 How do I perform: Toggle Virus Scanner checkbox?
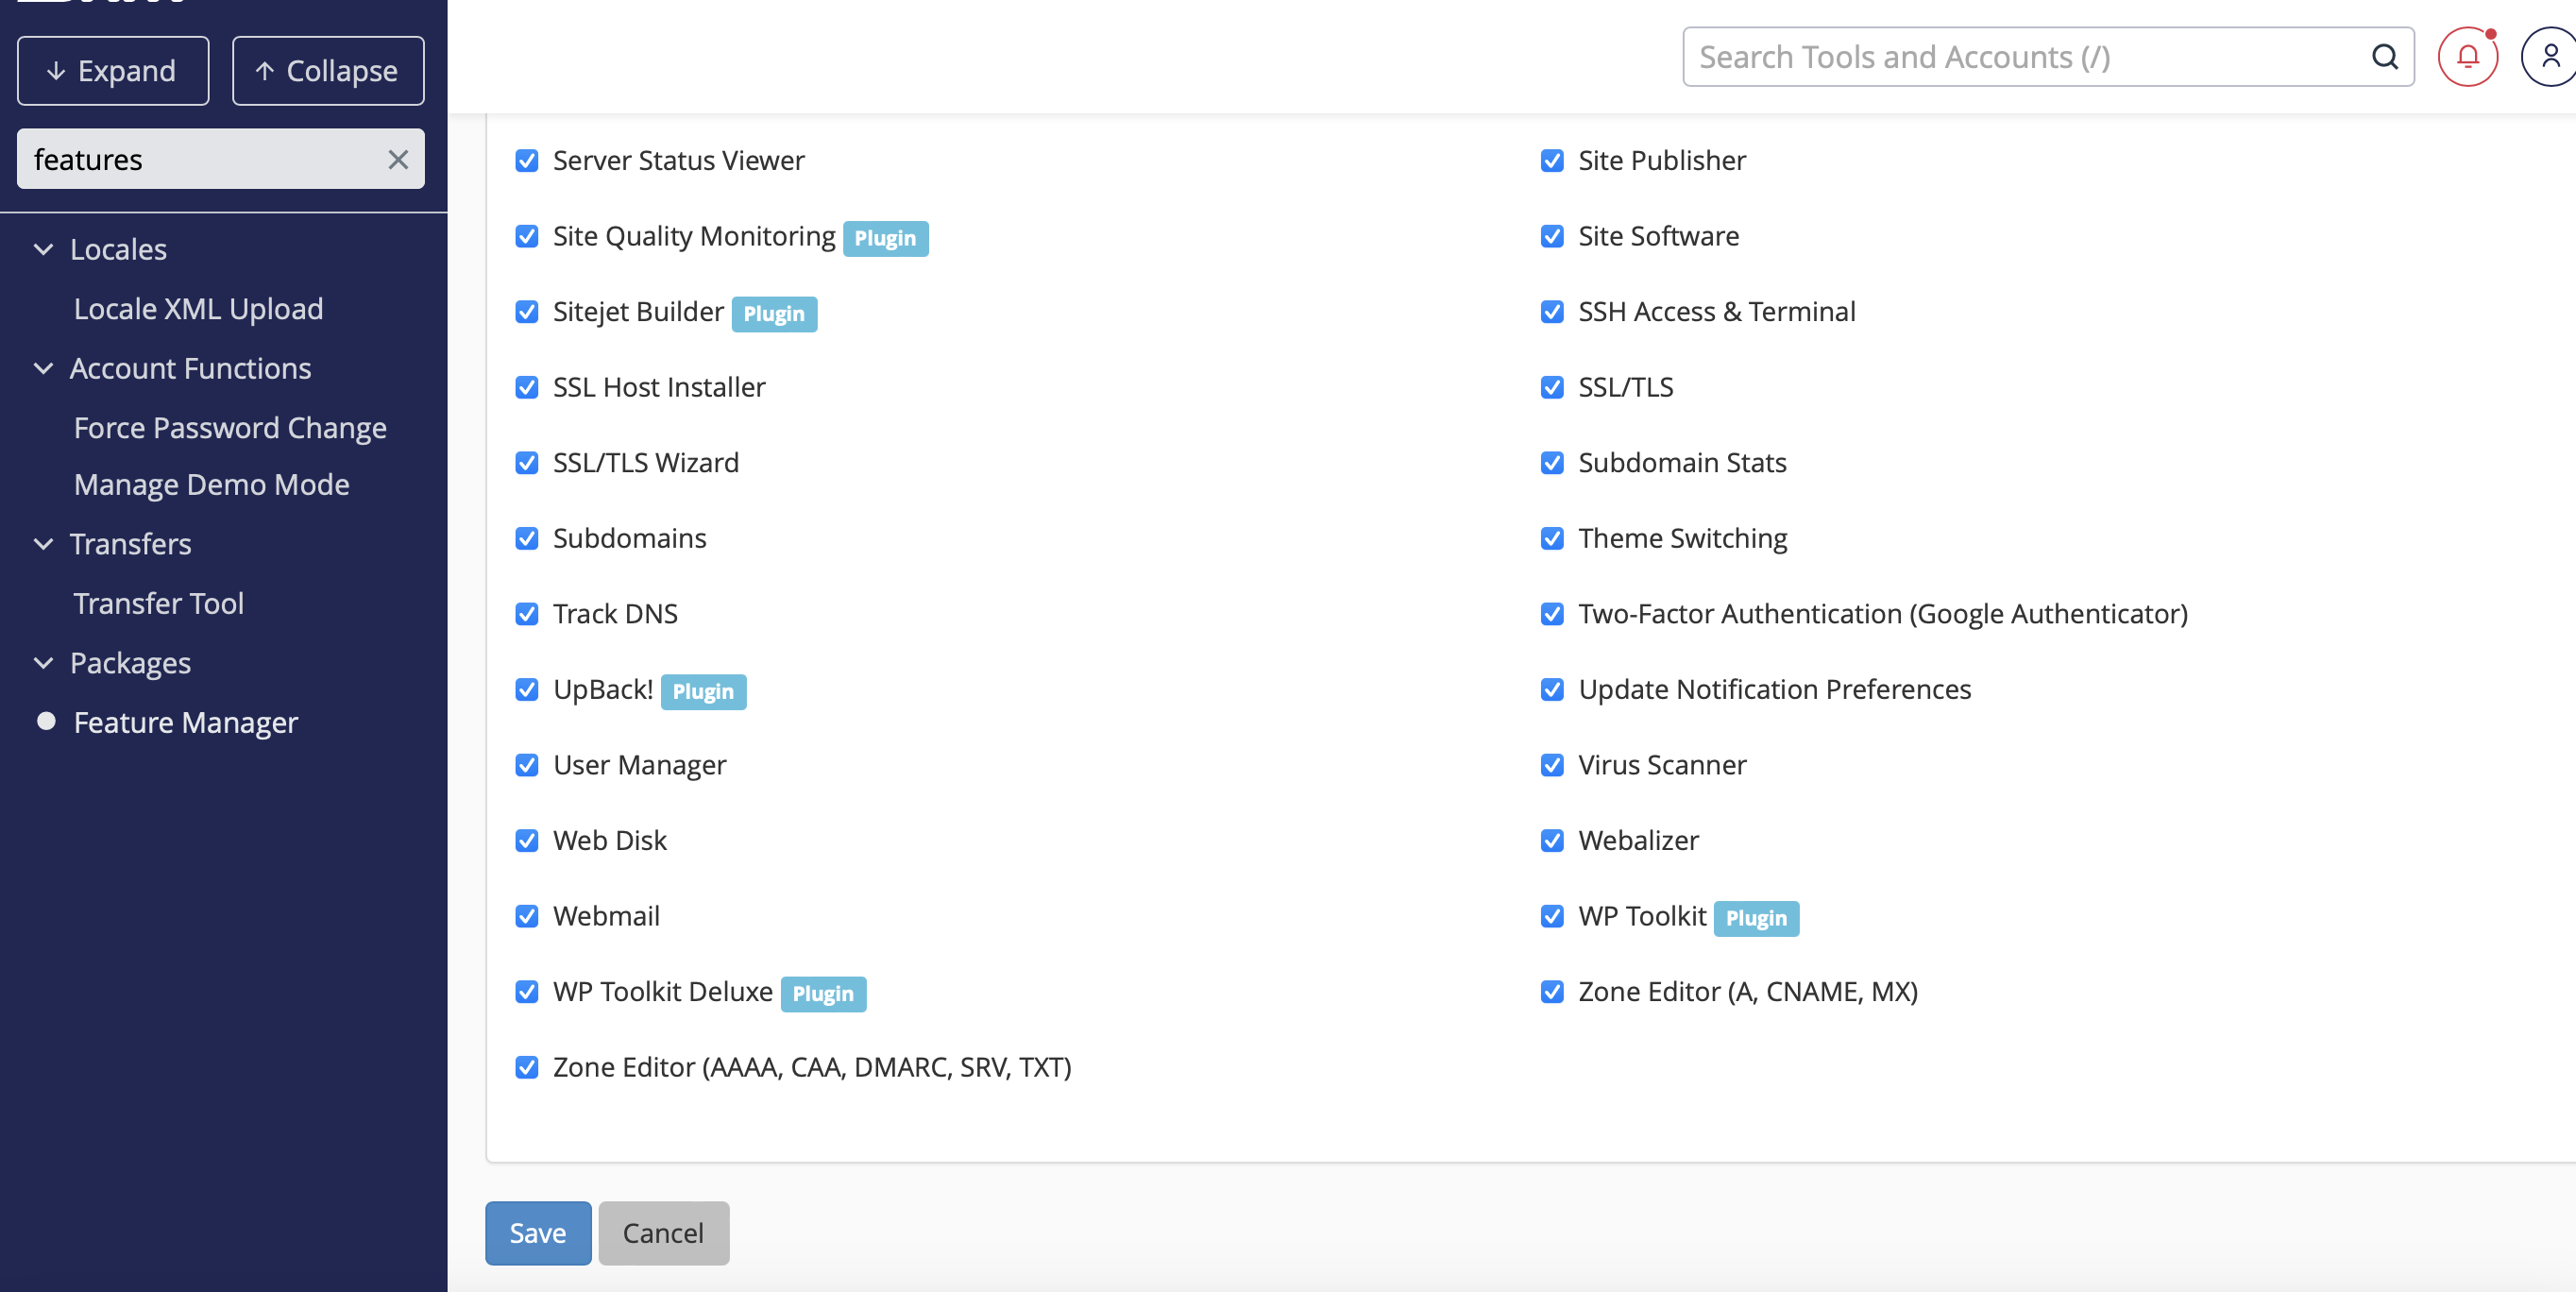1552,765
